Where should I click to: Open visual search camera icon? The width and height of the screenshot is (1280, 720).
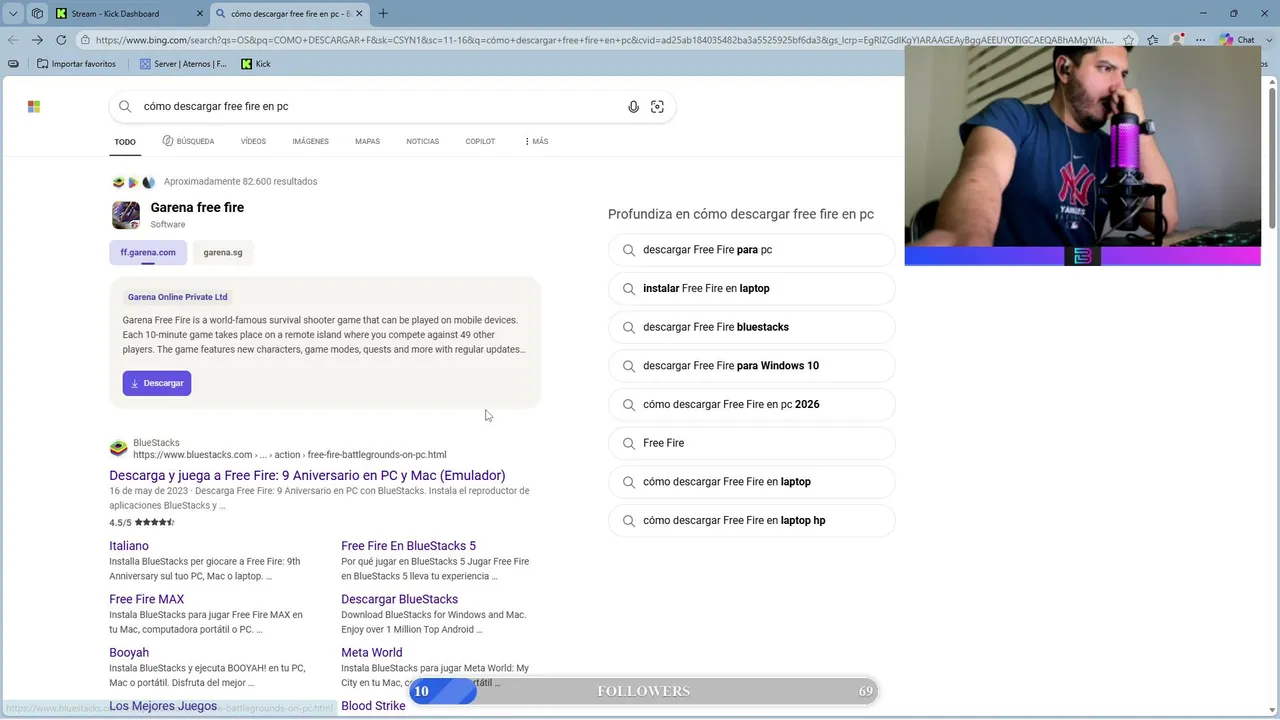pos(657,107)
